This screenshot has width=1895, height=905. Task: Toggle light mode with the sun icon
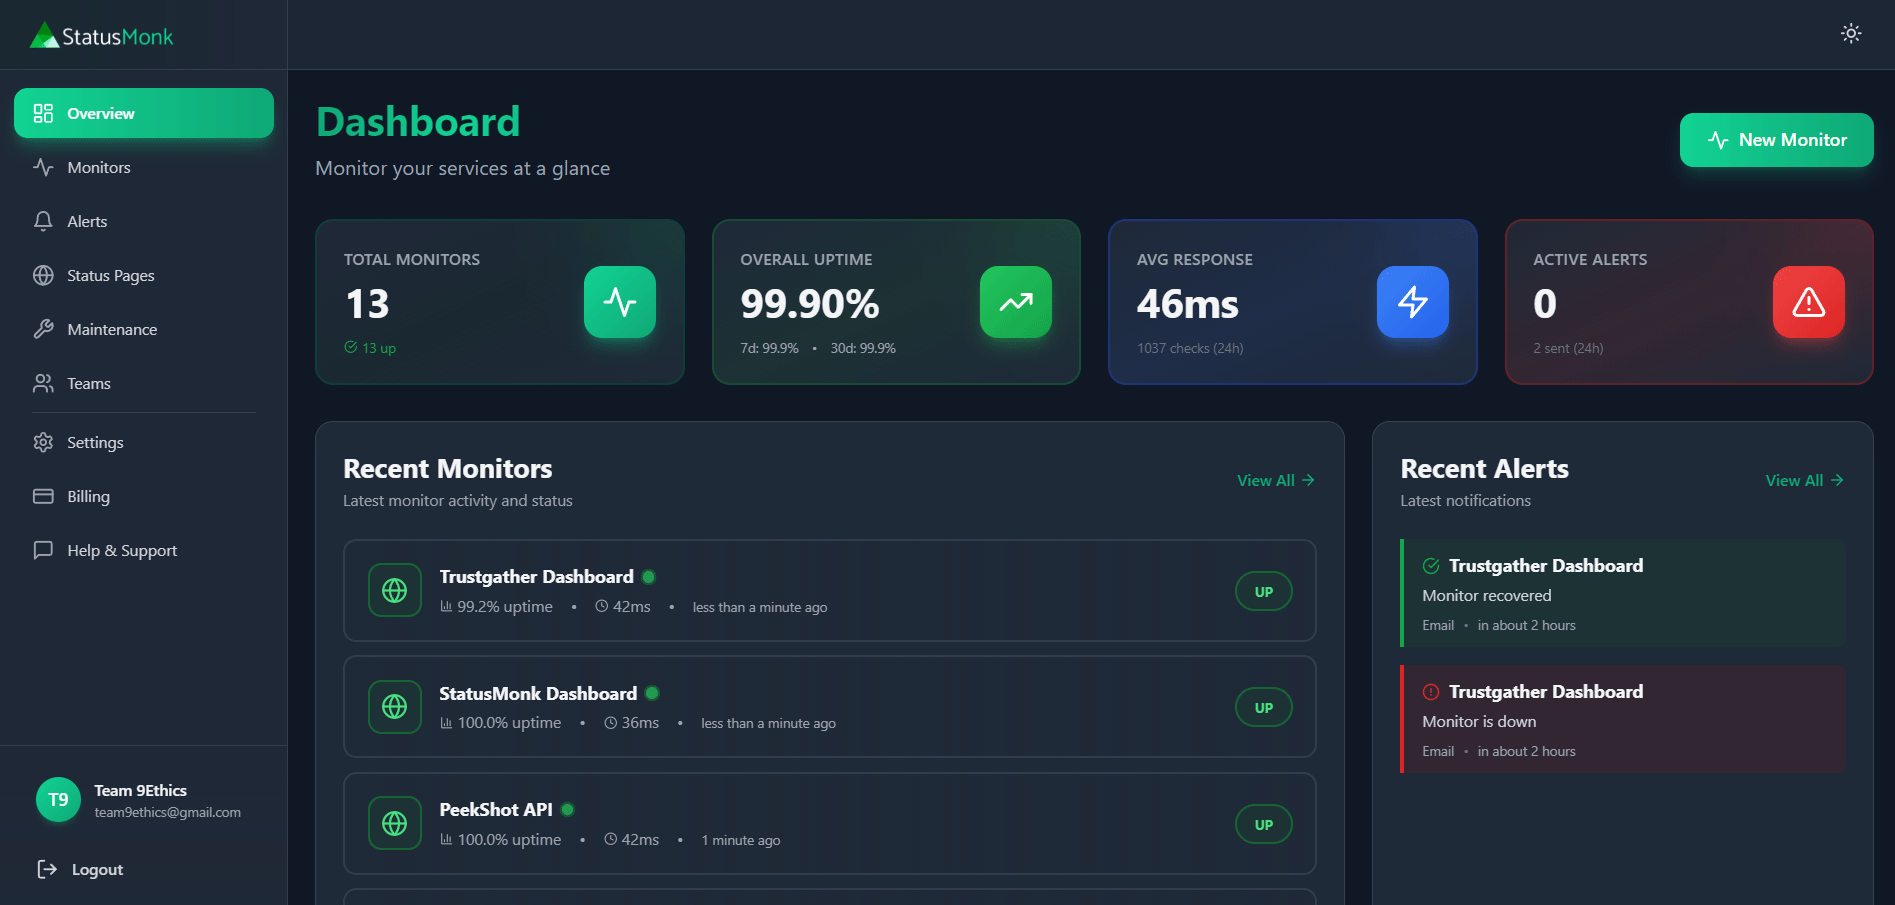(1851, 33)
